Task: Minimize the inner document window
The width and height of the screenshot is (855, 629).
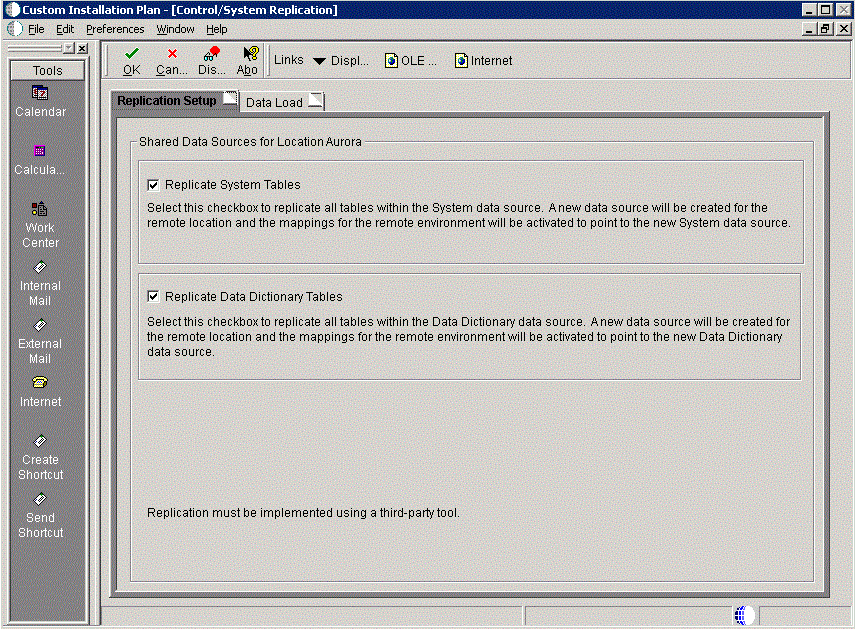Action: pyautogui.click(x=810, y=29)
